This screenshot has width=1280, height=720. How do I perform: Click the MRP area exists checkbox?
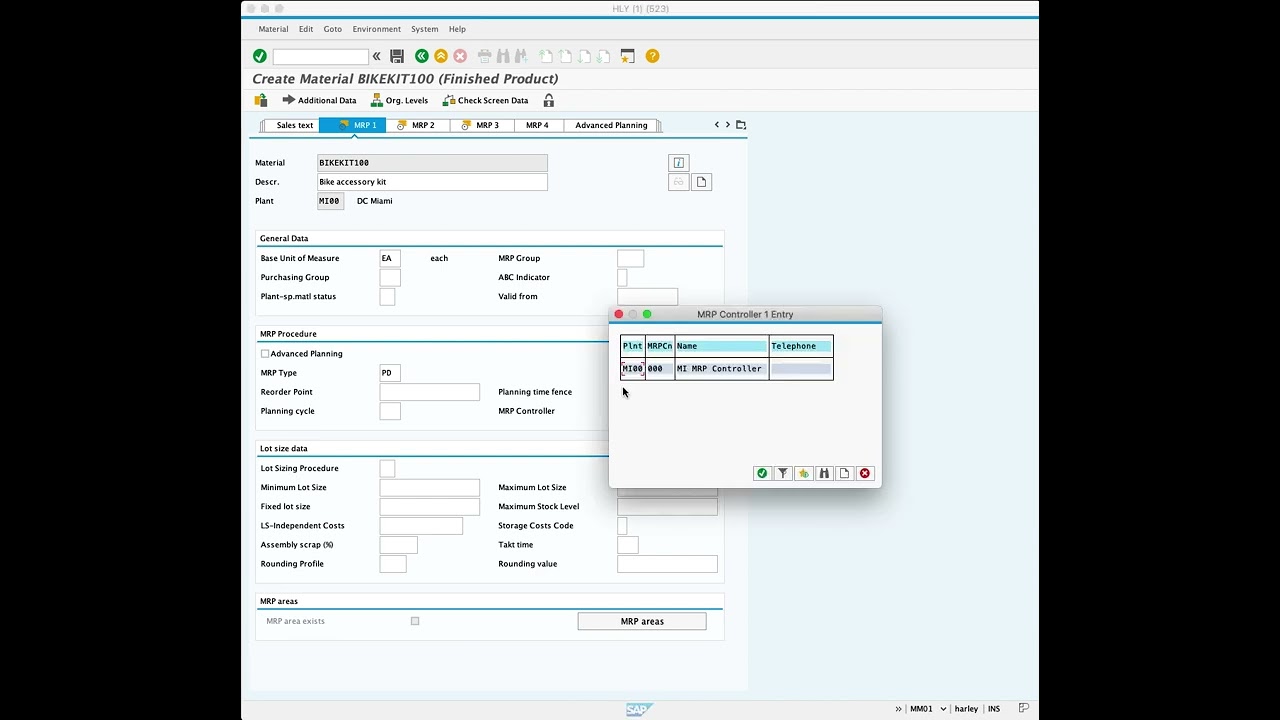point(415,621)
